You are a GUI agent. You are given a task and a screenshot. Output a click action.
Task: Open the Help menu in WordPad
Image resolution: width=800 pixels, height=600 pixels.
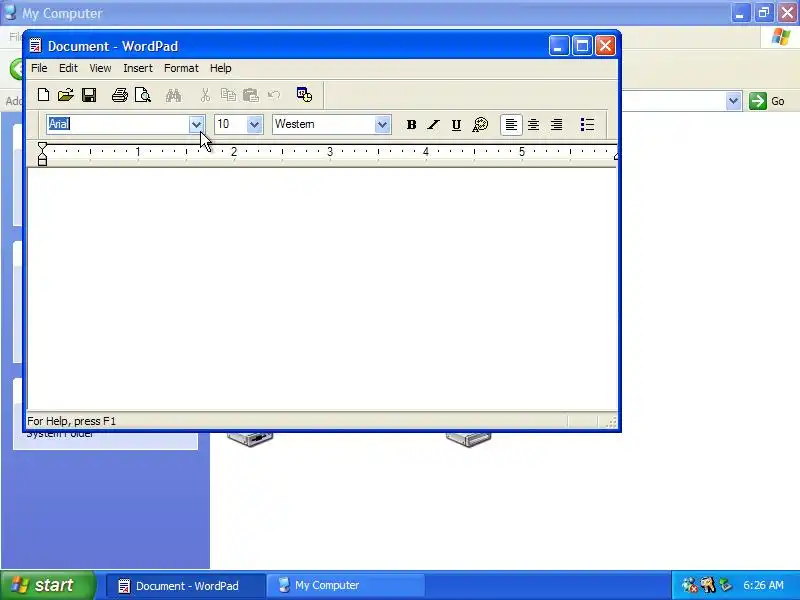coord(220,68)
